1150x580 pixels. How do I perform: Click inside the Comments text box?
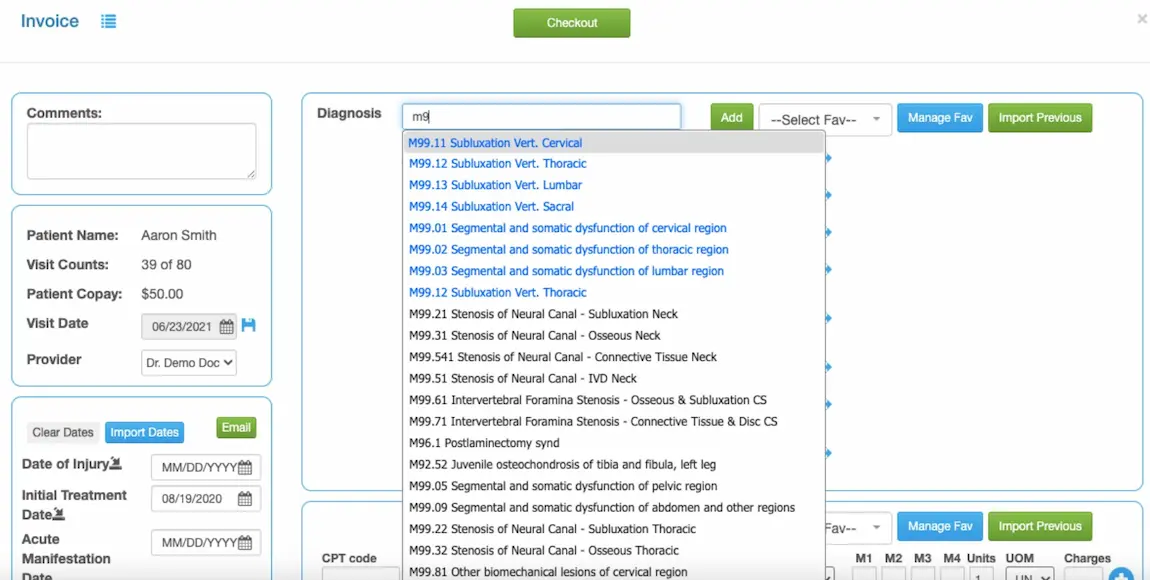coord(141,151)
